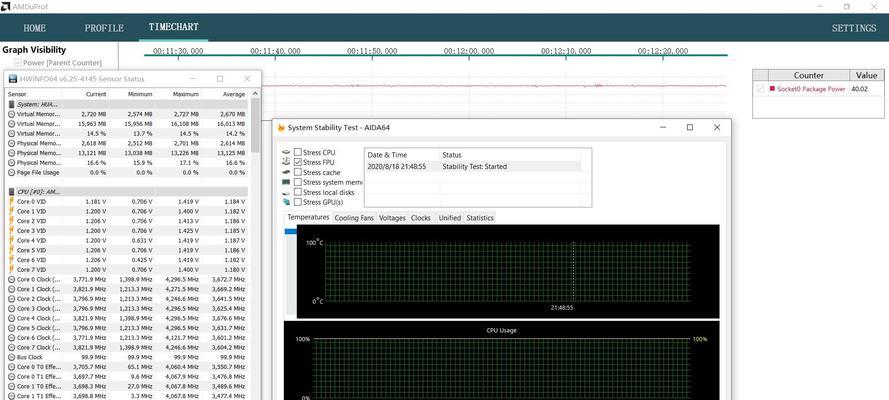This screenshot has height=400, width=889.
Task: Click the Date & Time column header
Action: coord(401,155)
